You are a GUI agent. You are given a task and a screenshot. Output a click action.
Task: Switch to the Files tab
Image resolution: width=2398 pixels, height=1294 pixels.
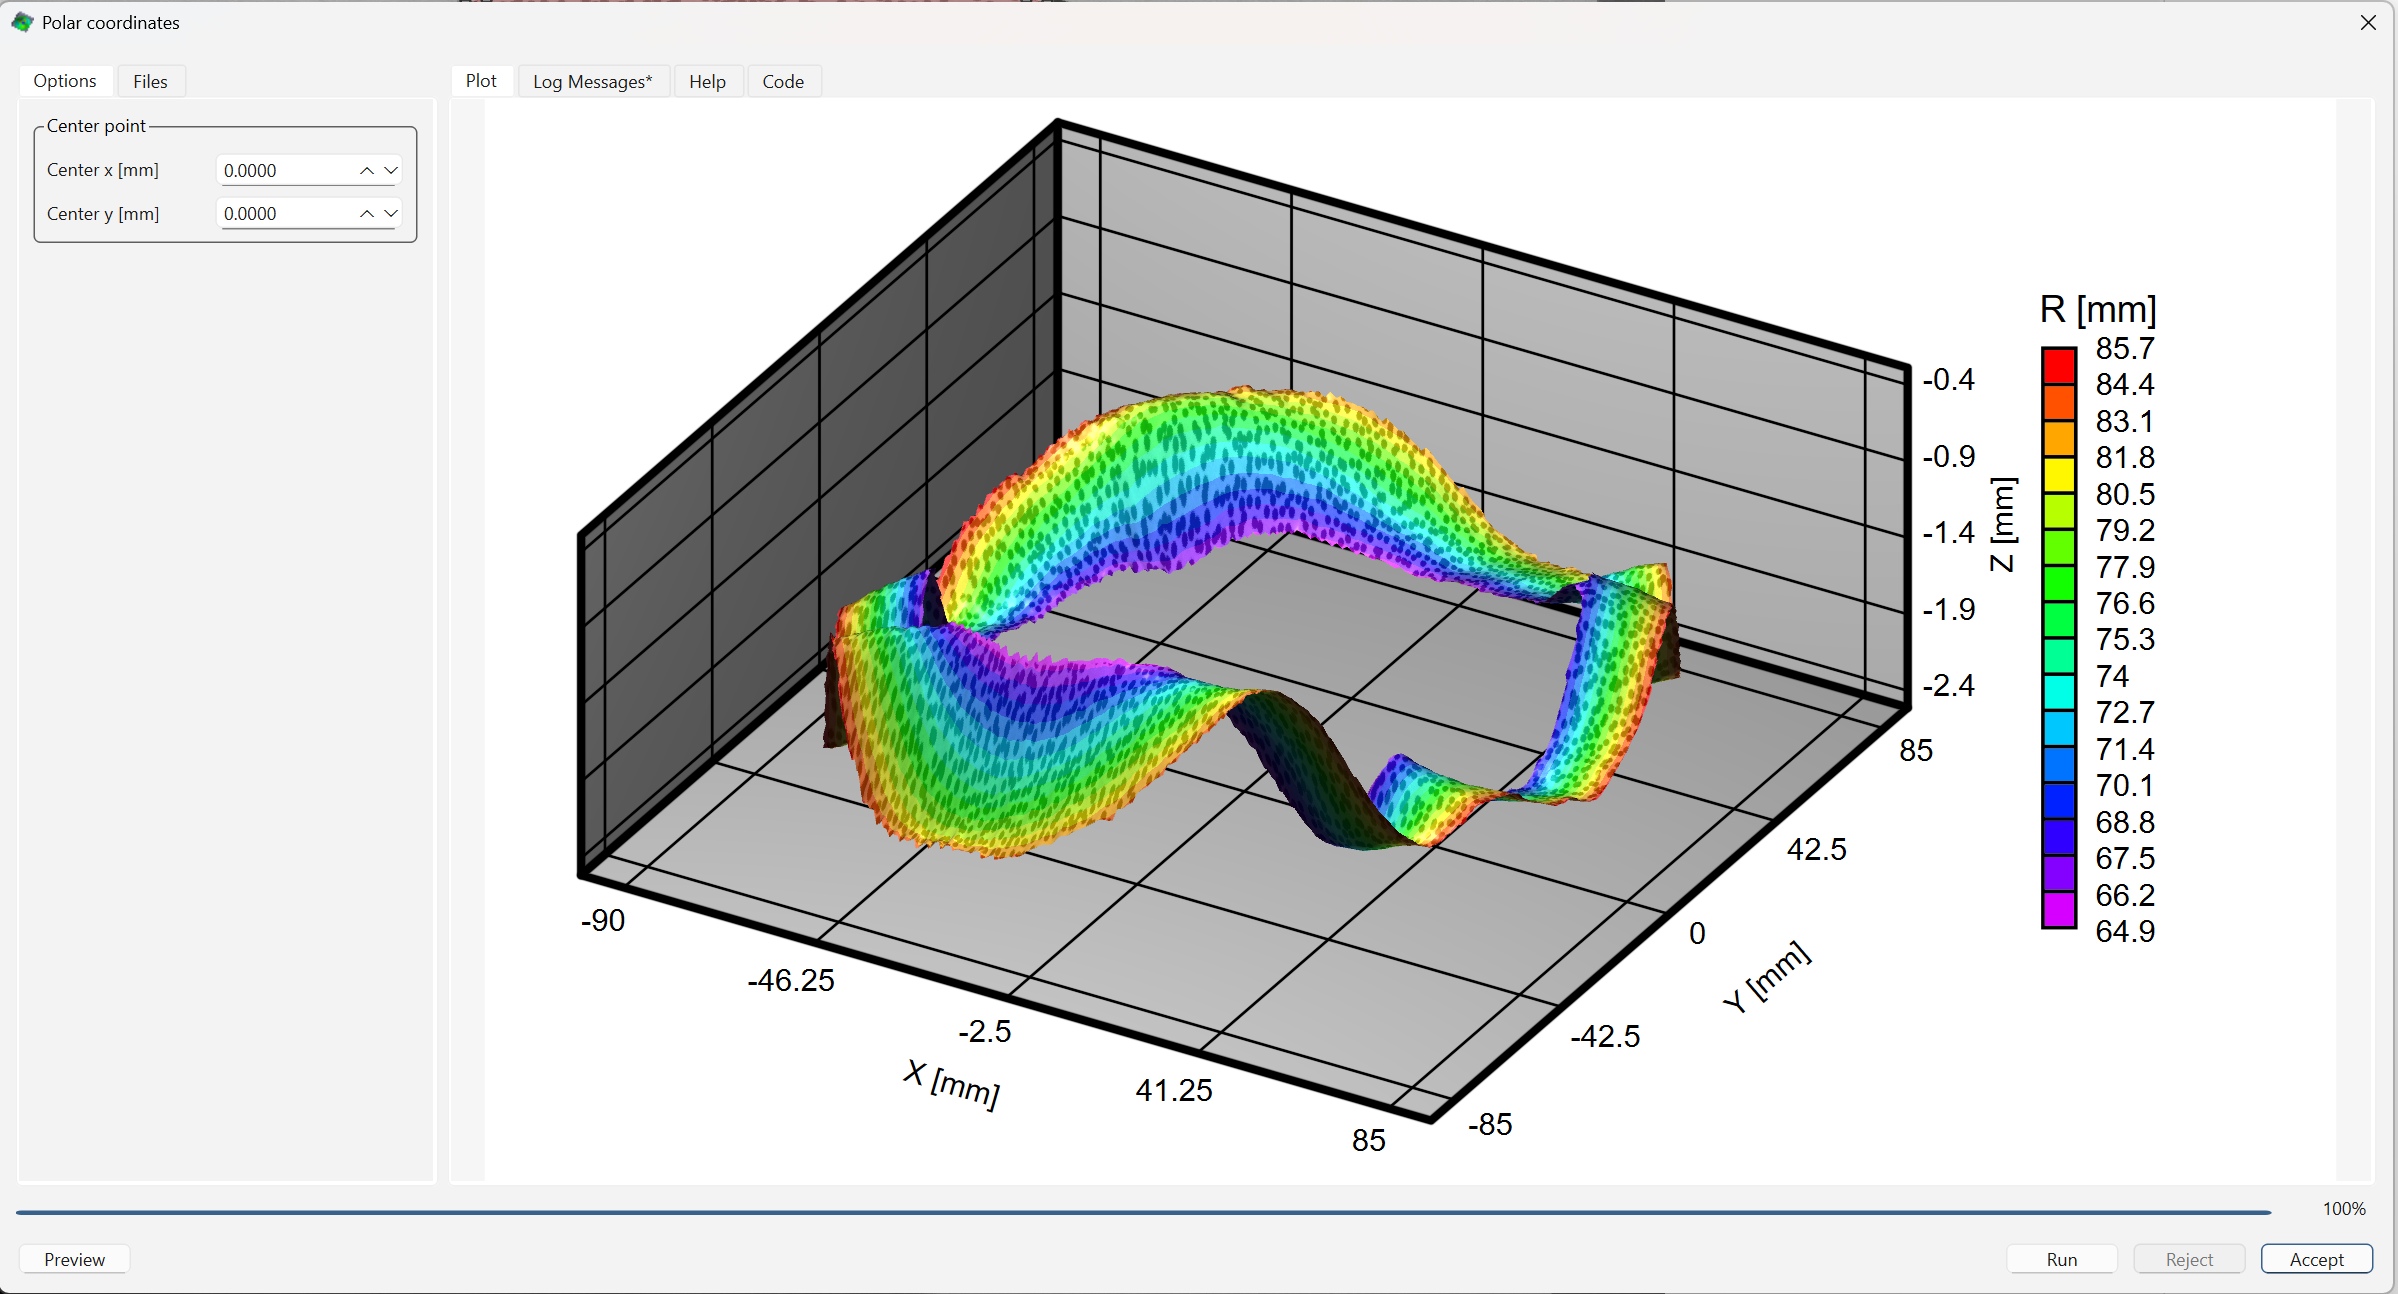(x=150, y=80)
